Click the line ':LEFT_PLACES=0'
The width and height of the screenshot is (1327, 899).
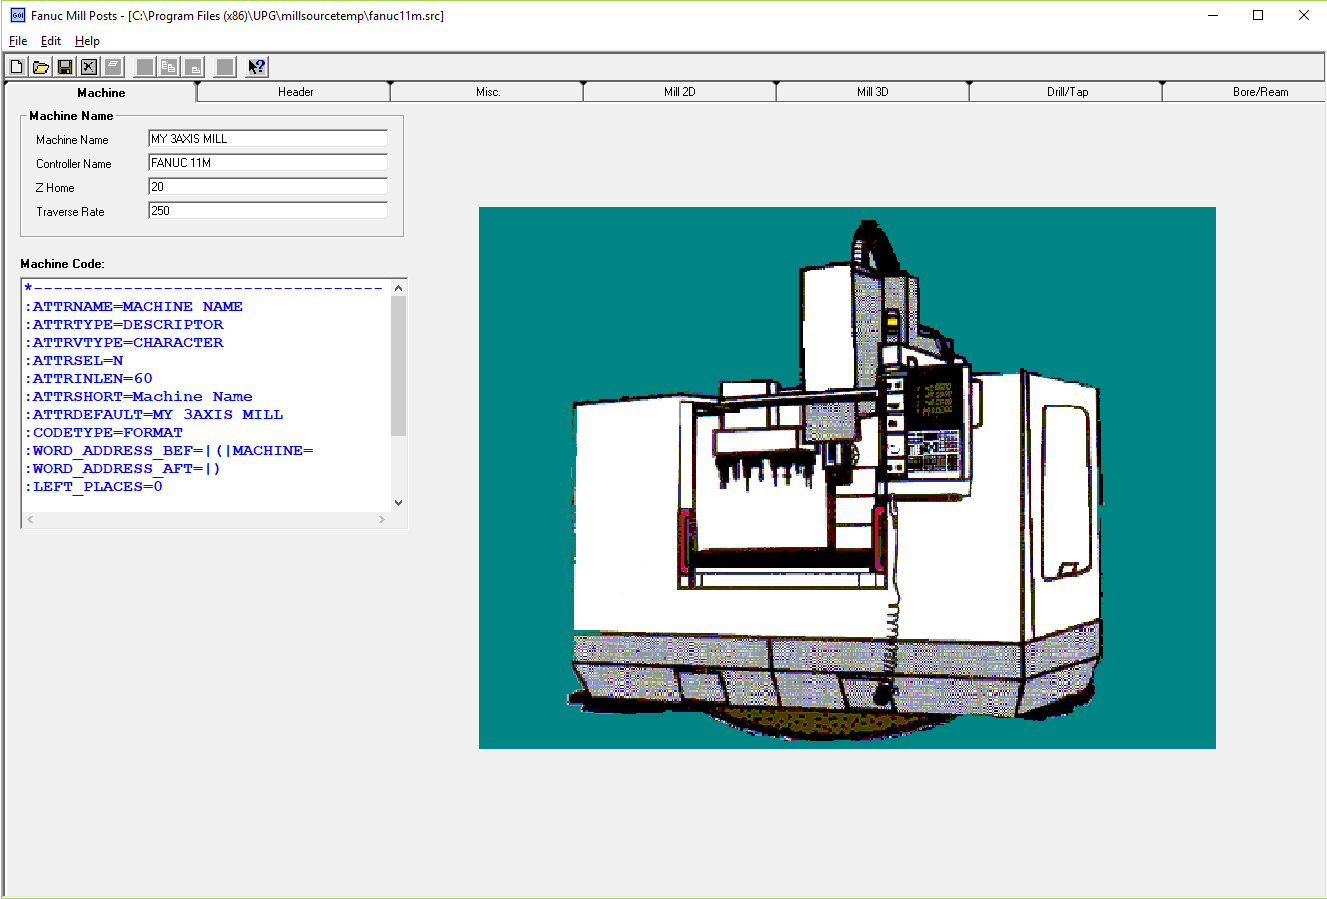click(94, 487)
